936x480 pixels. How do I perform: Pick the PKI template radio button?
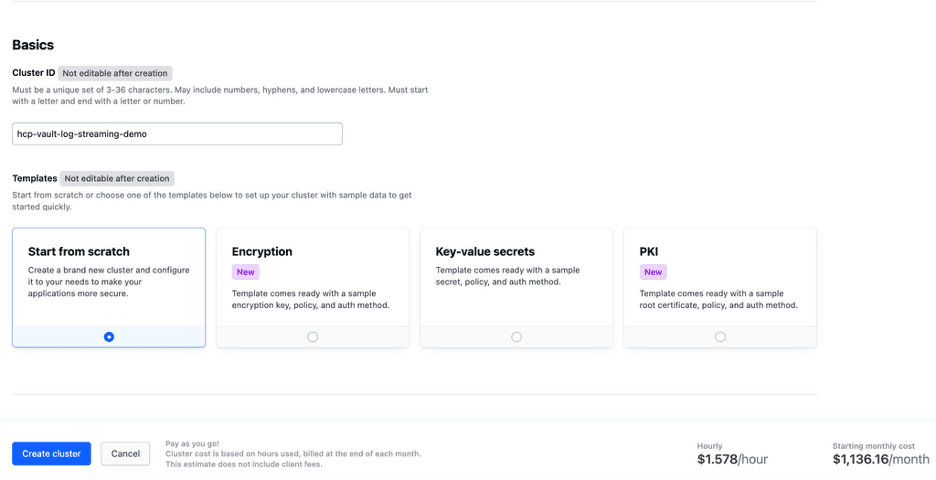pyautogui.click(x=720, y=337)
